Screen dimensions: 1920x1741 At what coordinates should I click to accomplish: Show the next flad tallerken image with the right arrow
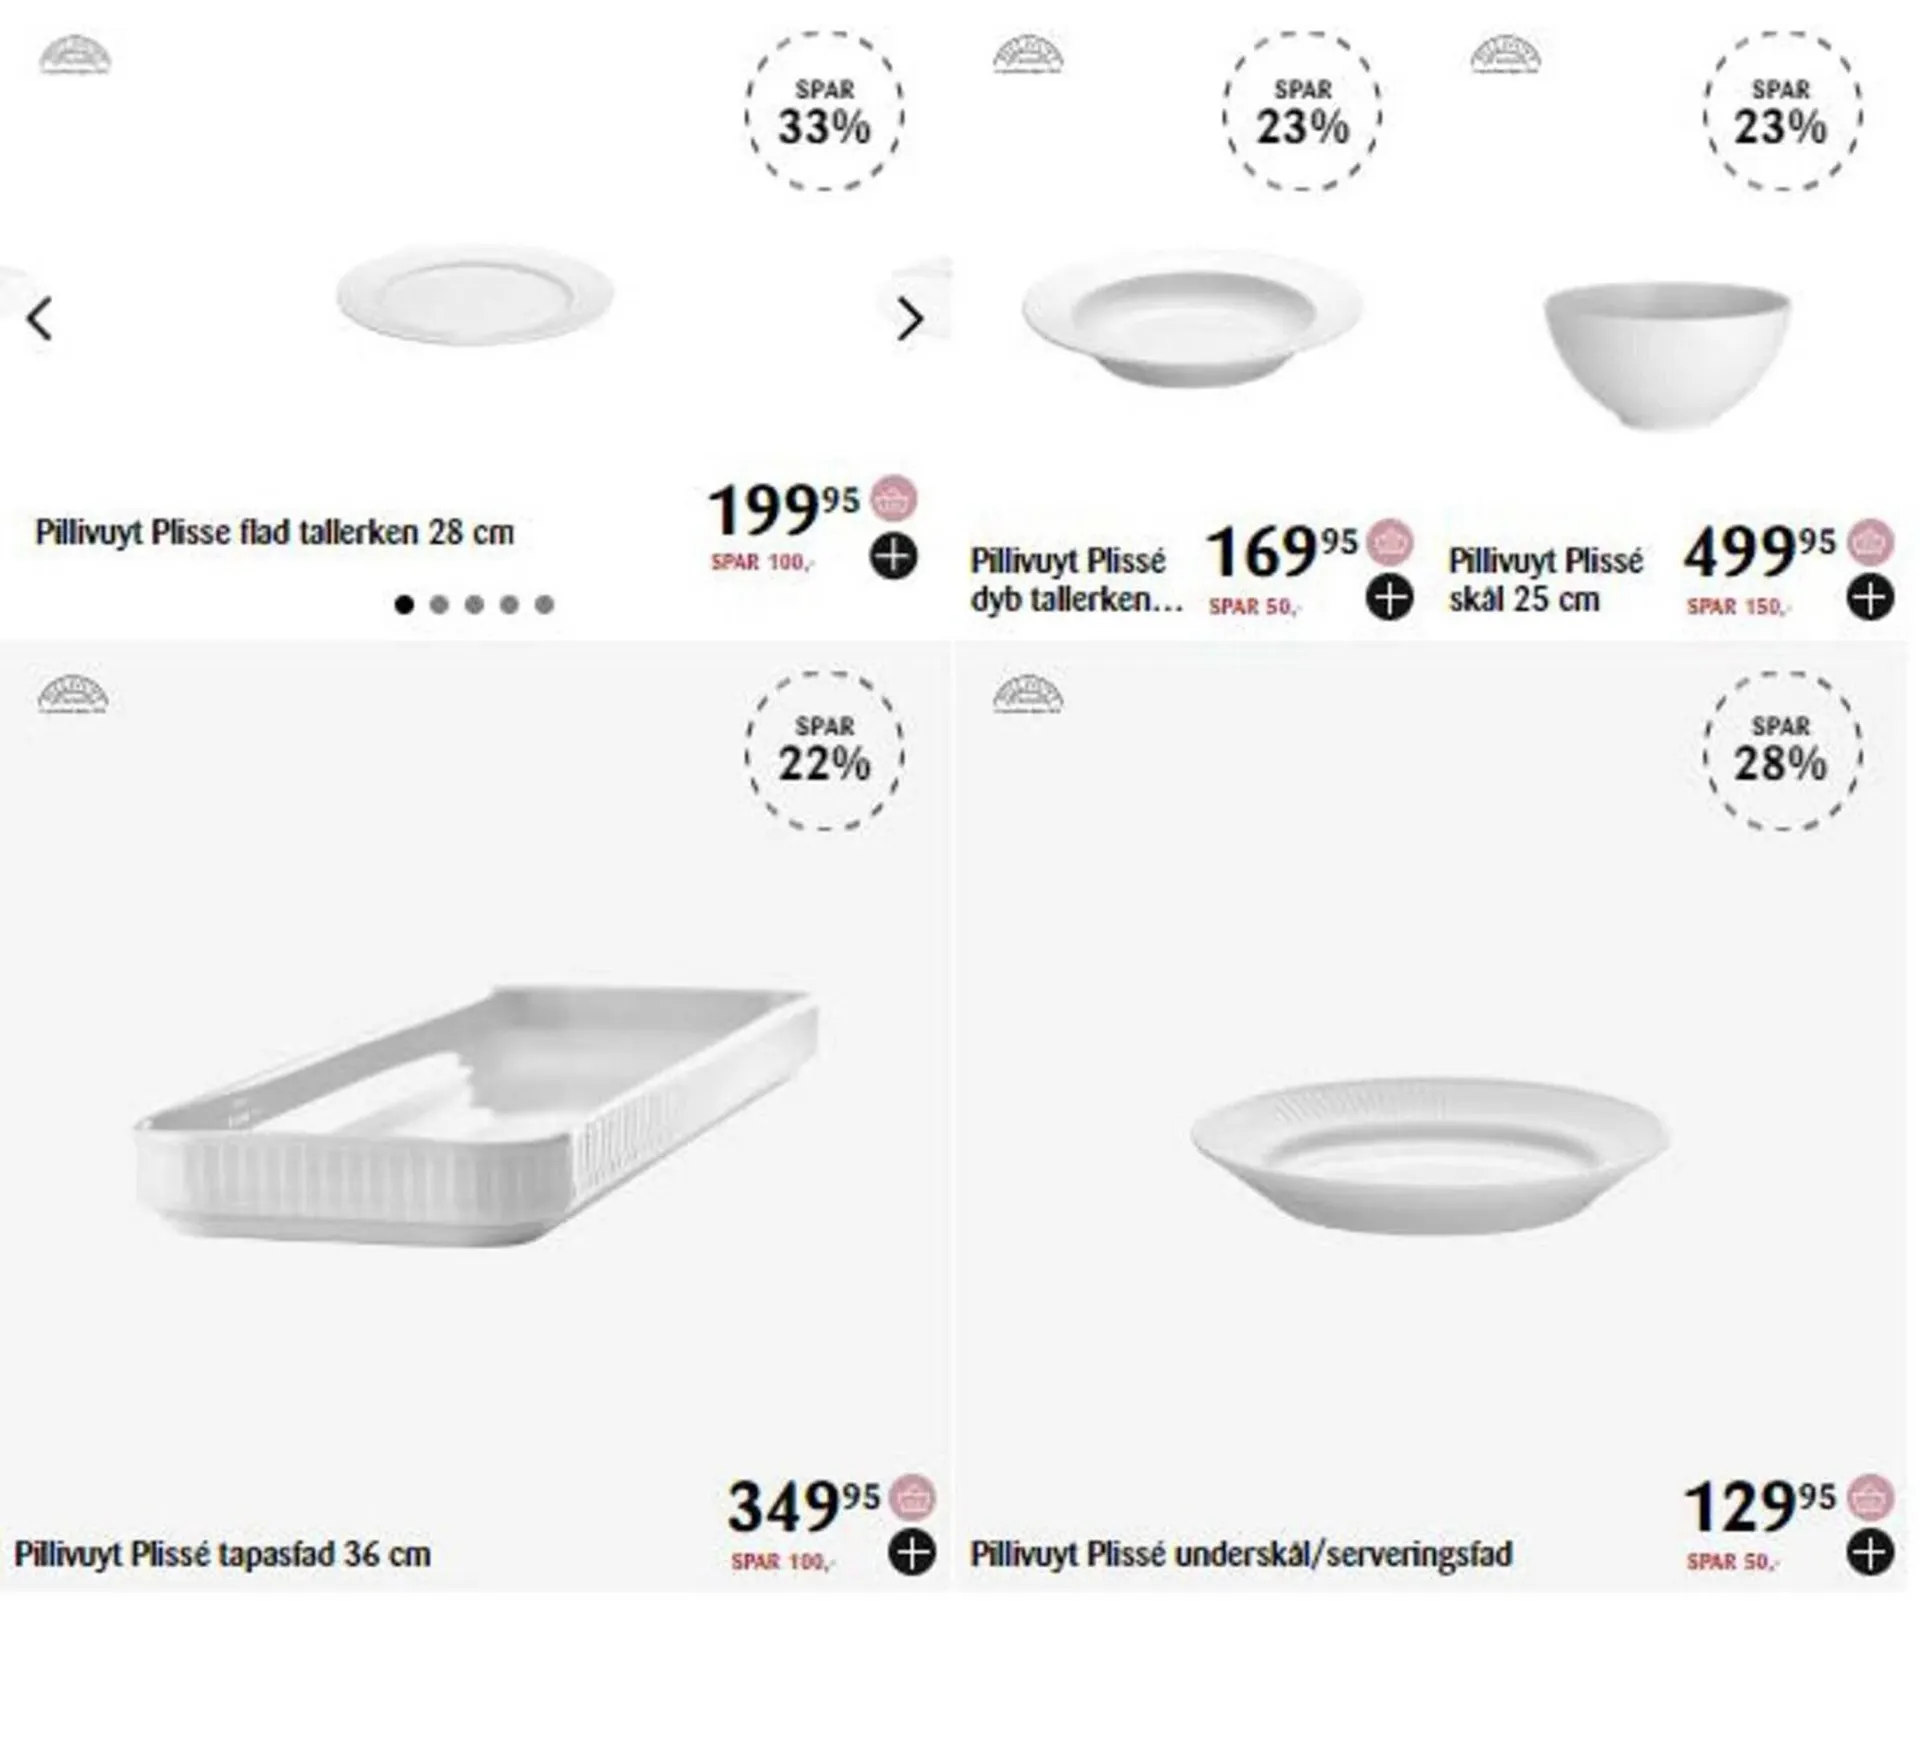click(x=909, y=319)
